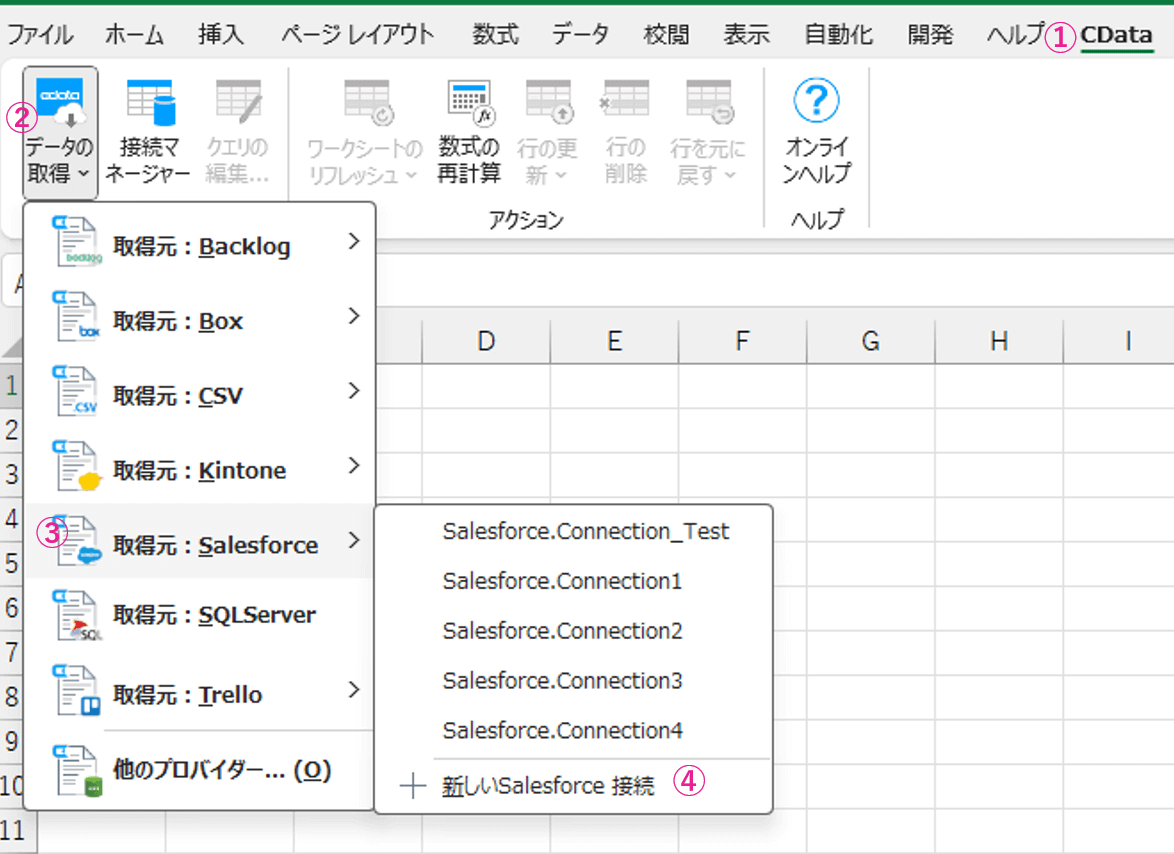Viewport: 1174px width, 854px height.
Task: Select the Box source icon
Action: 77,321
